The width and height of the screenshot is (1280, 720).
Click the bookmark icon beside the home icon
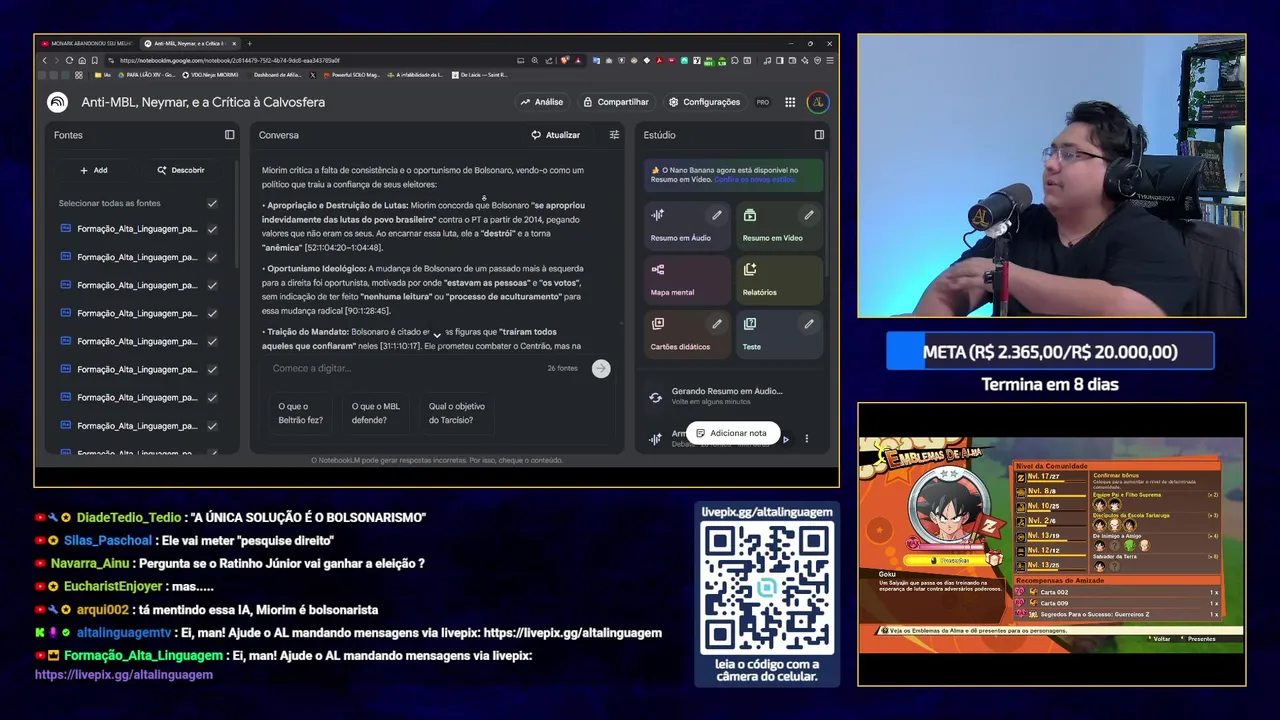tap(94, 60)
